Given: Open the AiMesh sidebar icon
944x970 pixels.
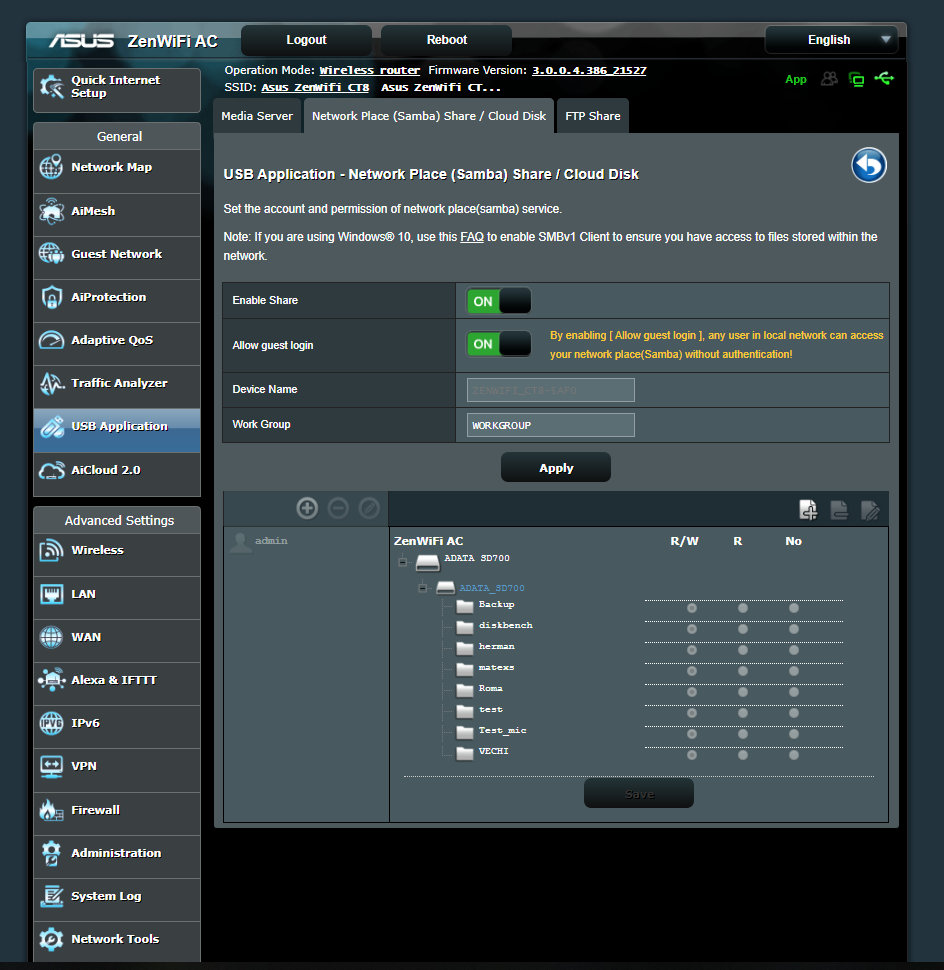Looking at the screenshot, I should point(51,211).
